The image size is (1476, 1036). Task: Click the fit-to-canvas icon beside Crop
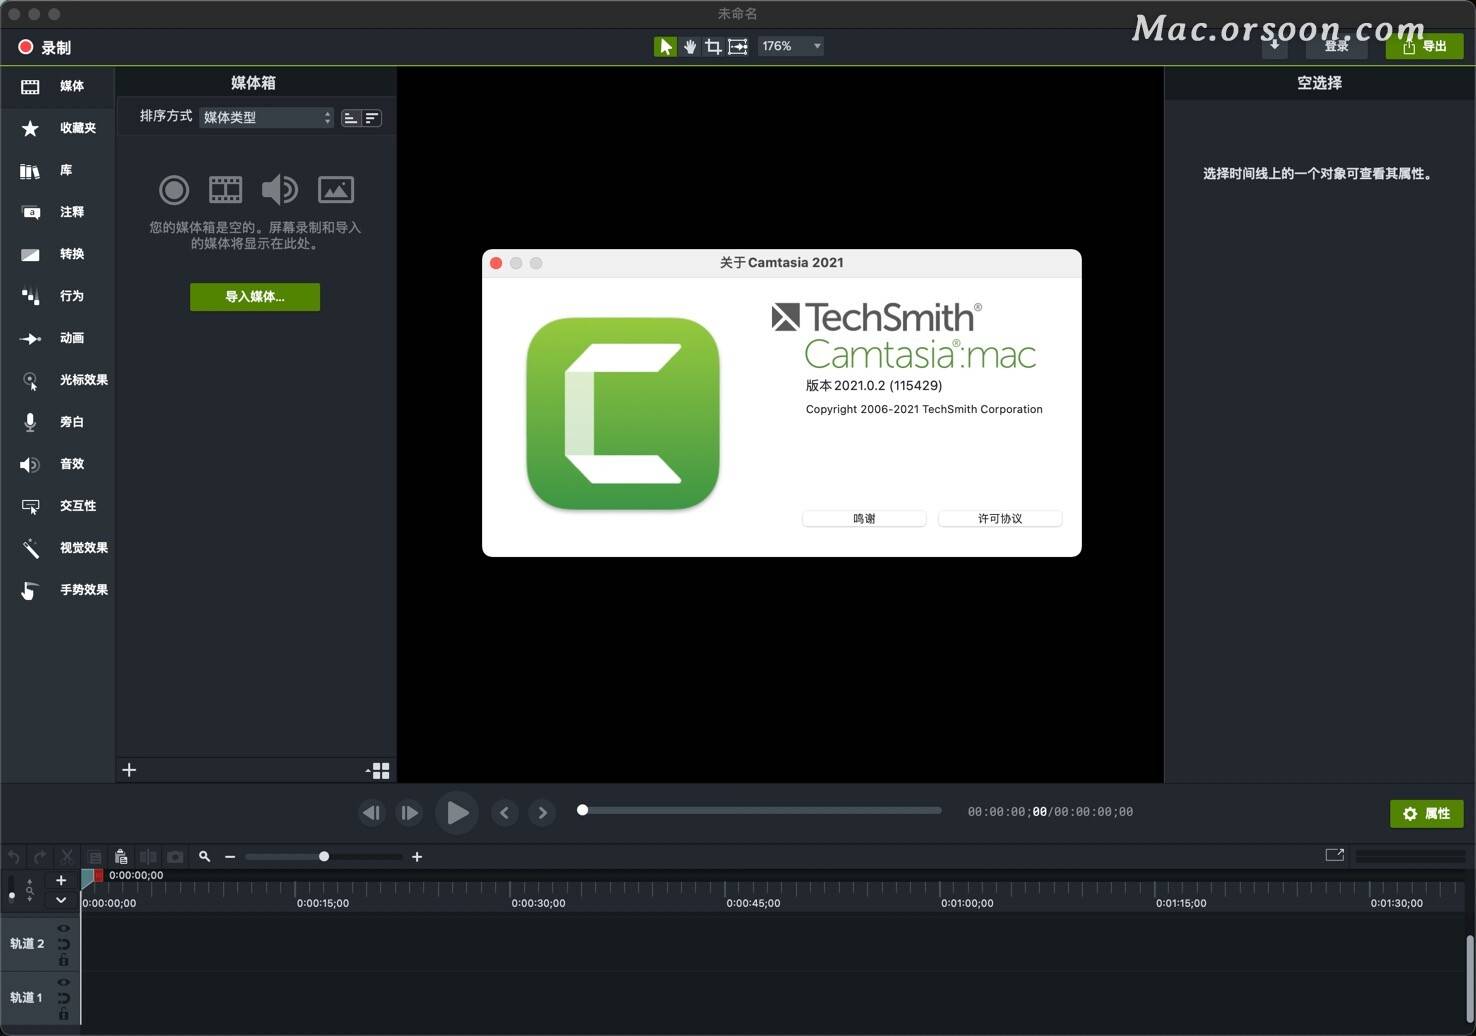click(x=737, y=47)
